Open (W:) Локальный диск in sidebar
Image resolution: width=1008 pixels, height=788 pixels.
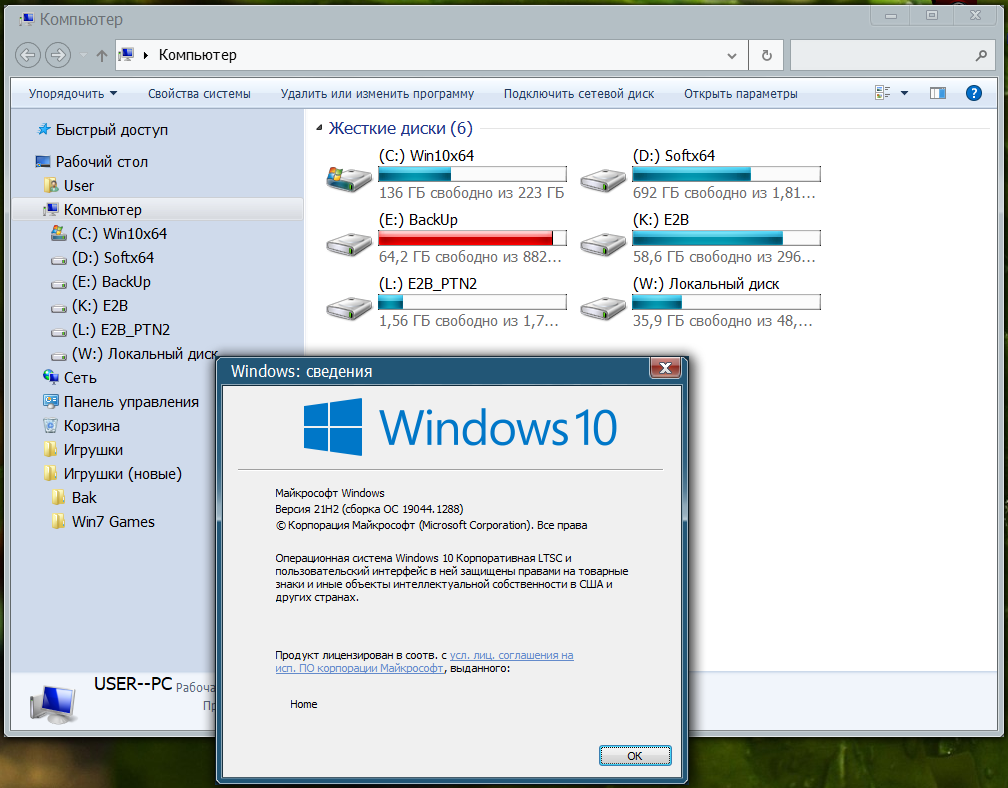click(x=145, y=354)
